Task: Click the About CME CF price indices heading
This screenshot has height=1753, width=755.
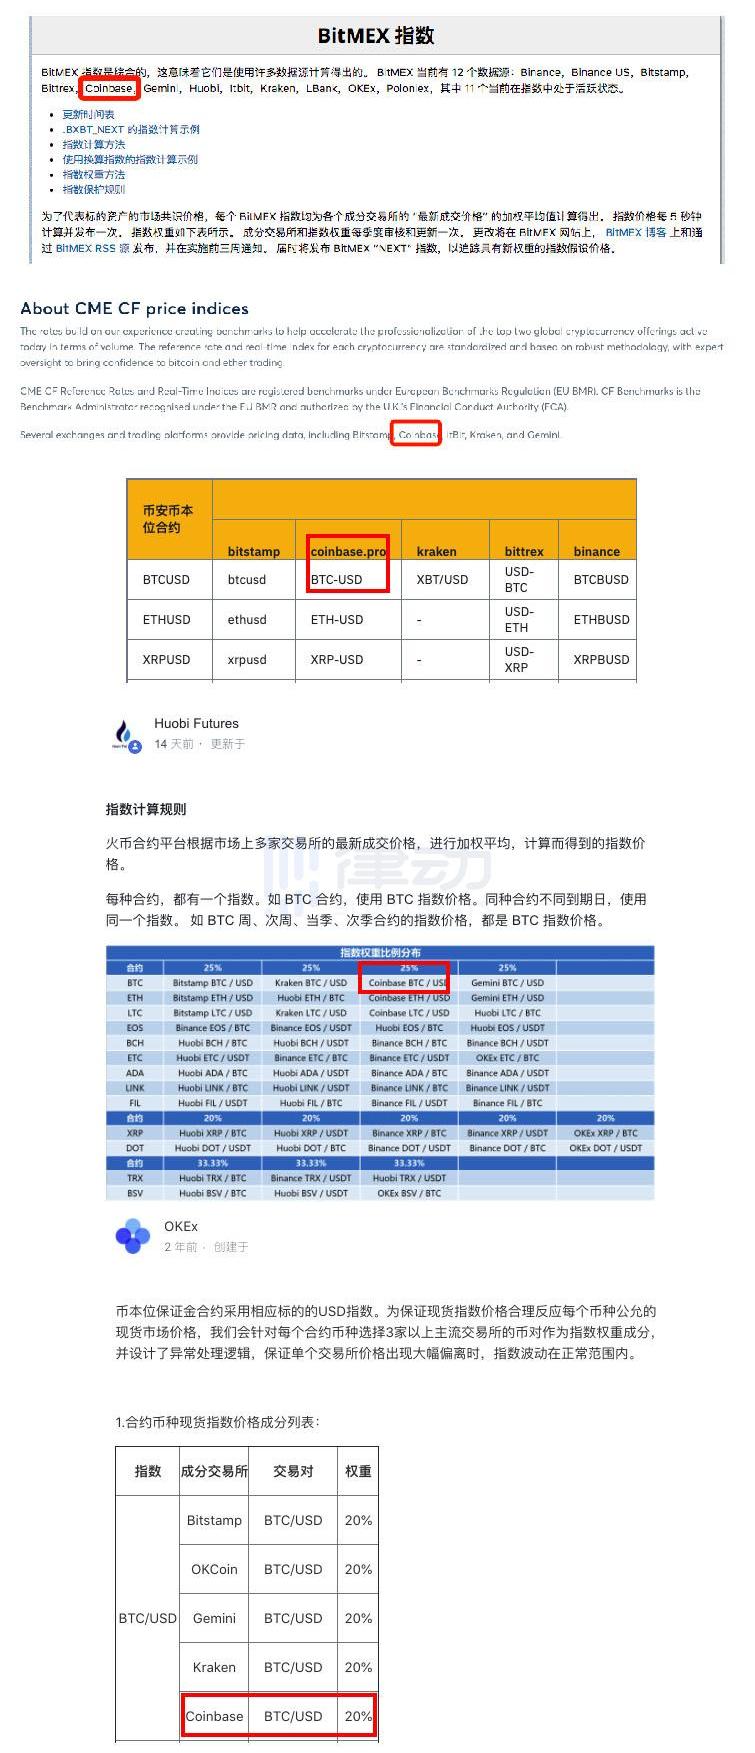Action: (134, 308)
